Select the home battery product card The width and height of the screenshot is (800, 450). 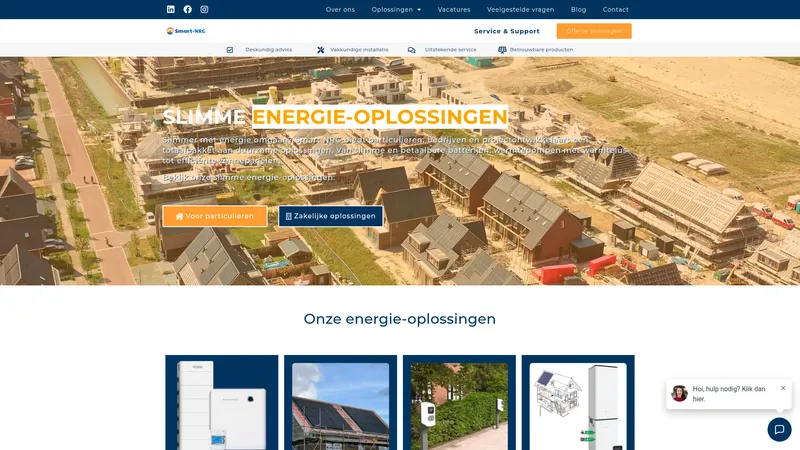[x=221, y=403]
